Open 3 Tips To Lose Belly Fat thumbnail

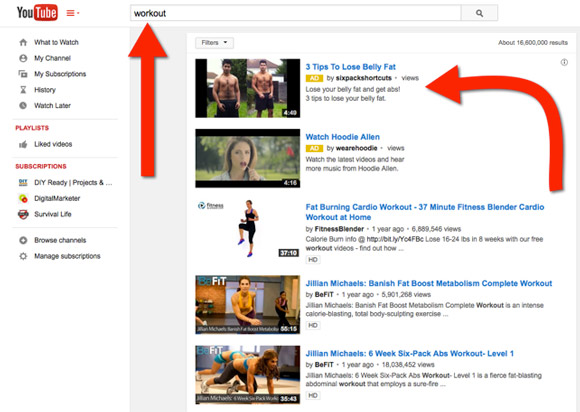point(247,88)
